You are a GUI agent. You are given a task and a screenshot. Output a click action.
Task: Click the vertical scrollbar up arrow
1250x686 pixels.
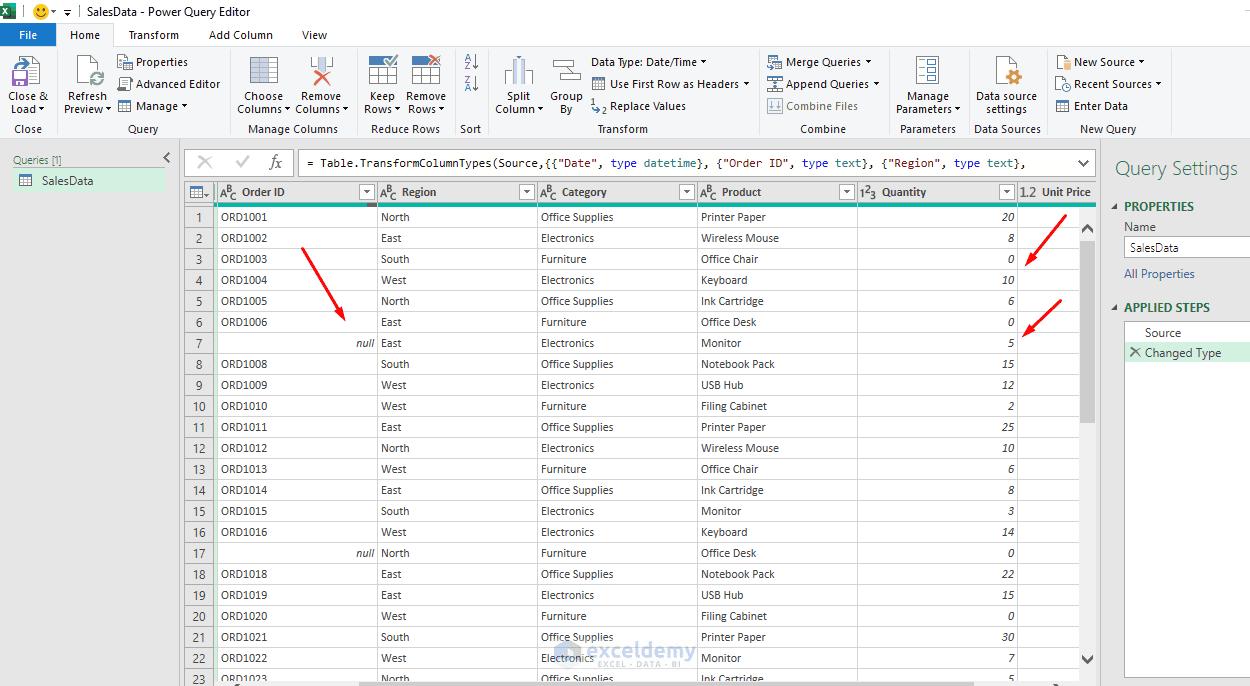click(x=1088, y=229)
